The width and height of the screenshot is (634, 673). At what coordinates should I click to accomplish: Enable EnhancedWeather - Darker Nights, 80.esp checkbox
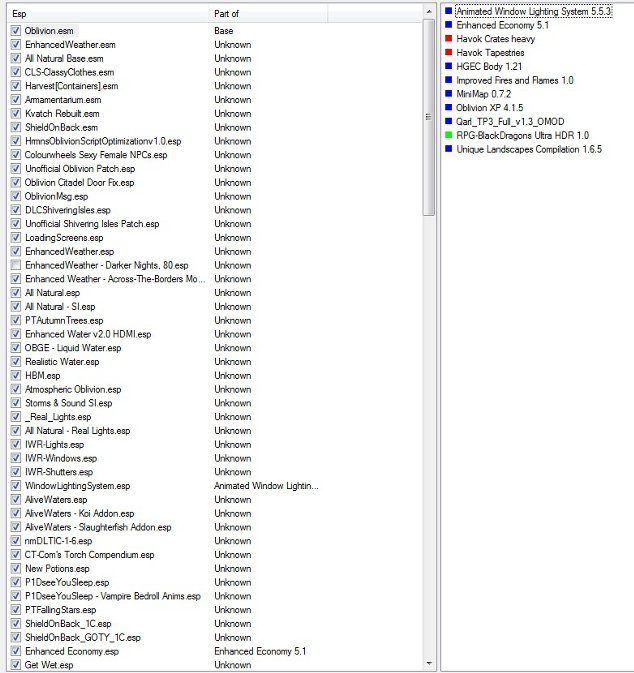[x=16, y=265]
